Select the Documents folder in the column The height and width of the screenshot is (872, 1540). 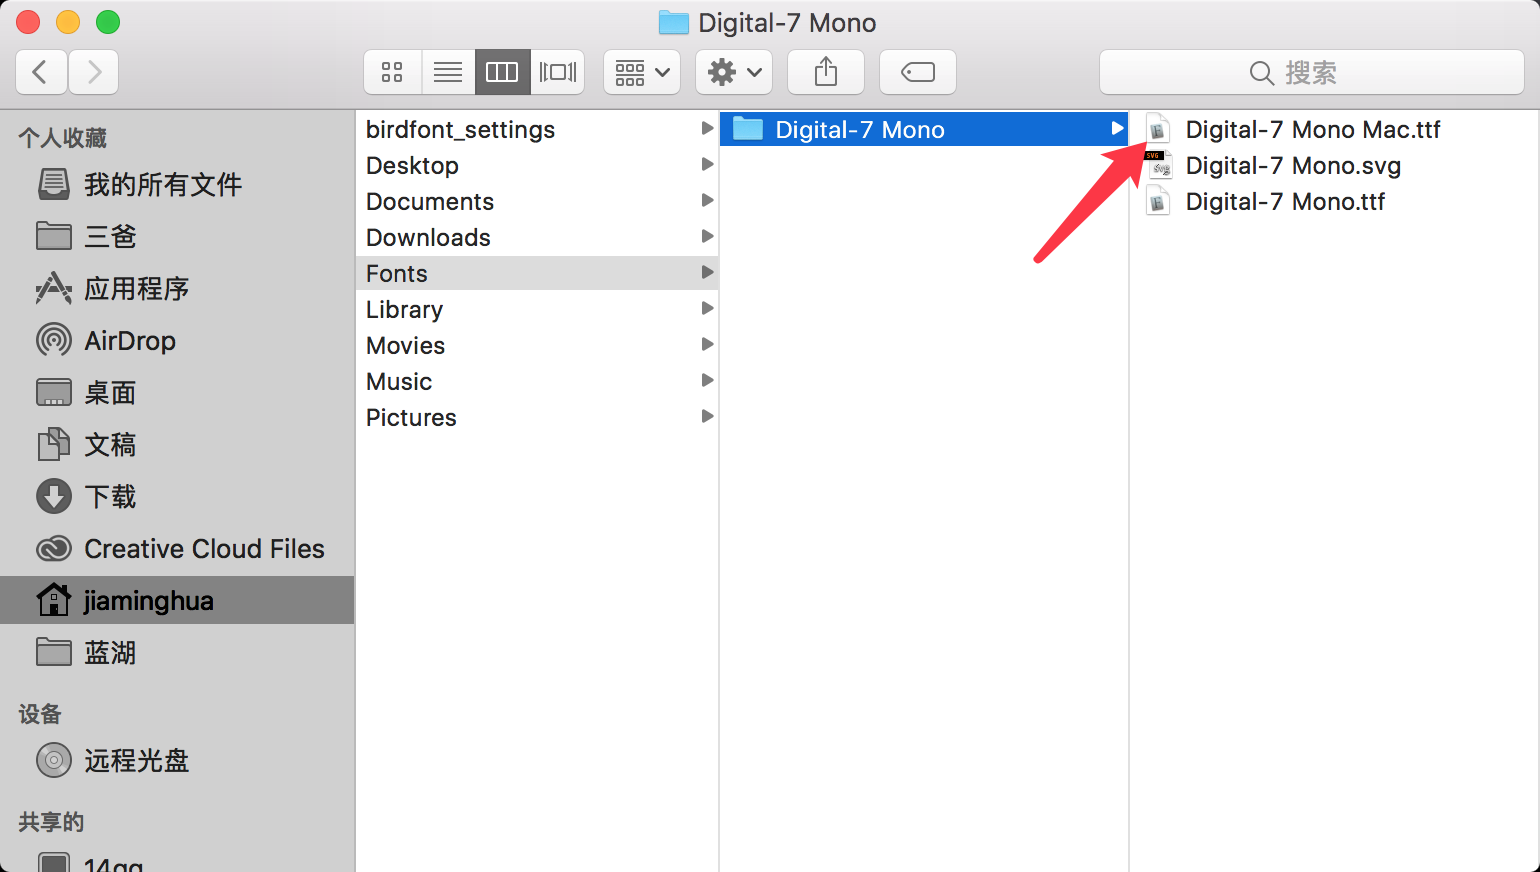pyautogui.click(x=537, y=201)
